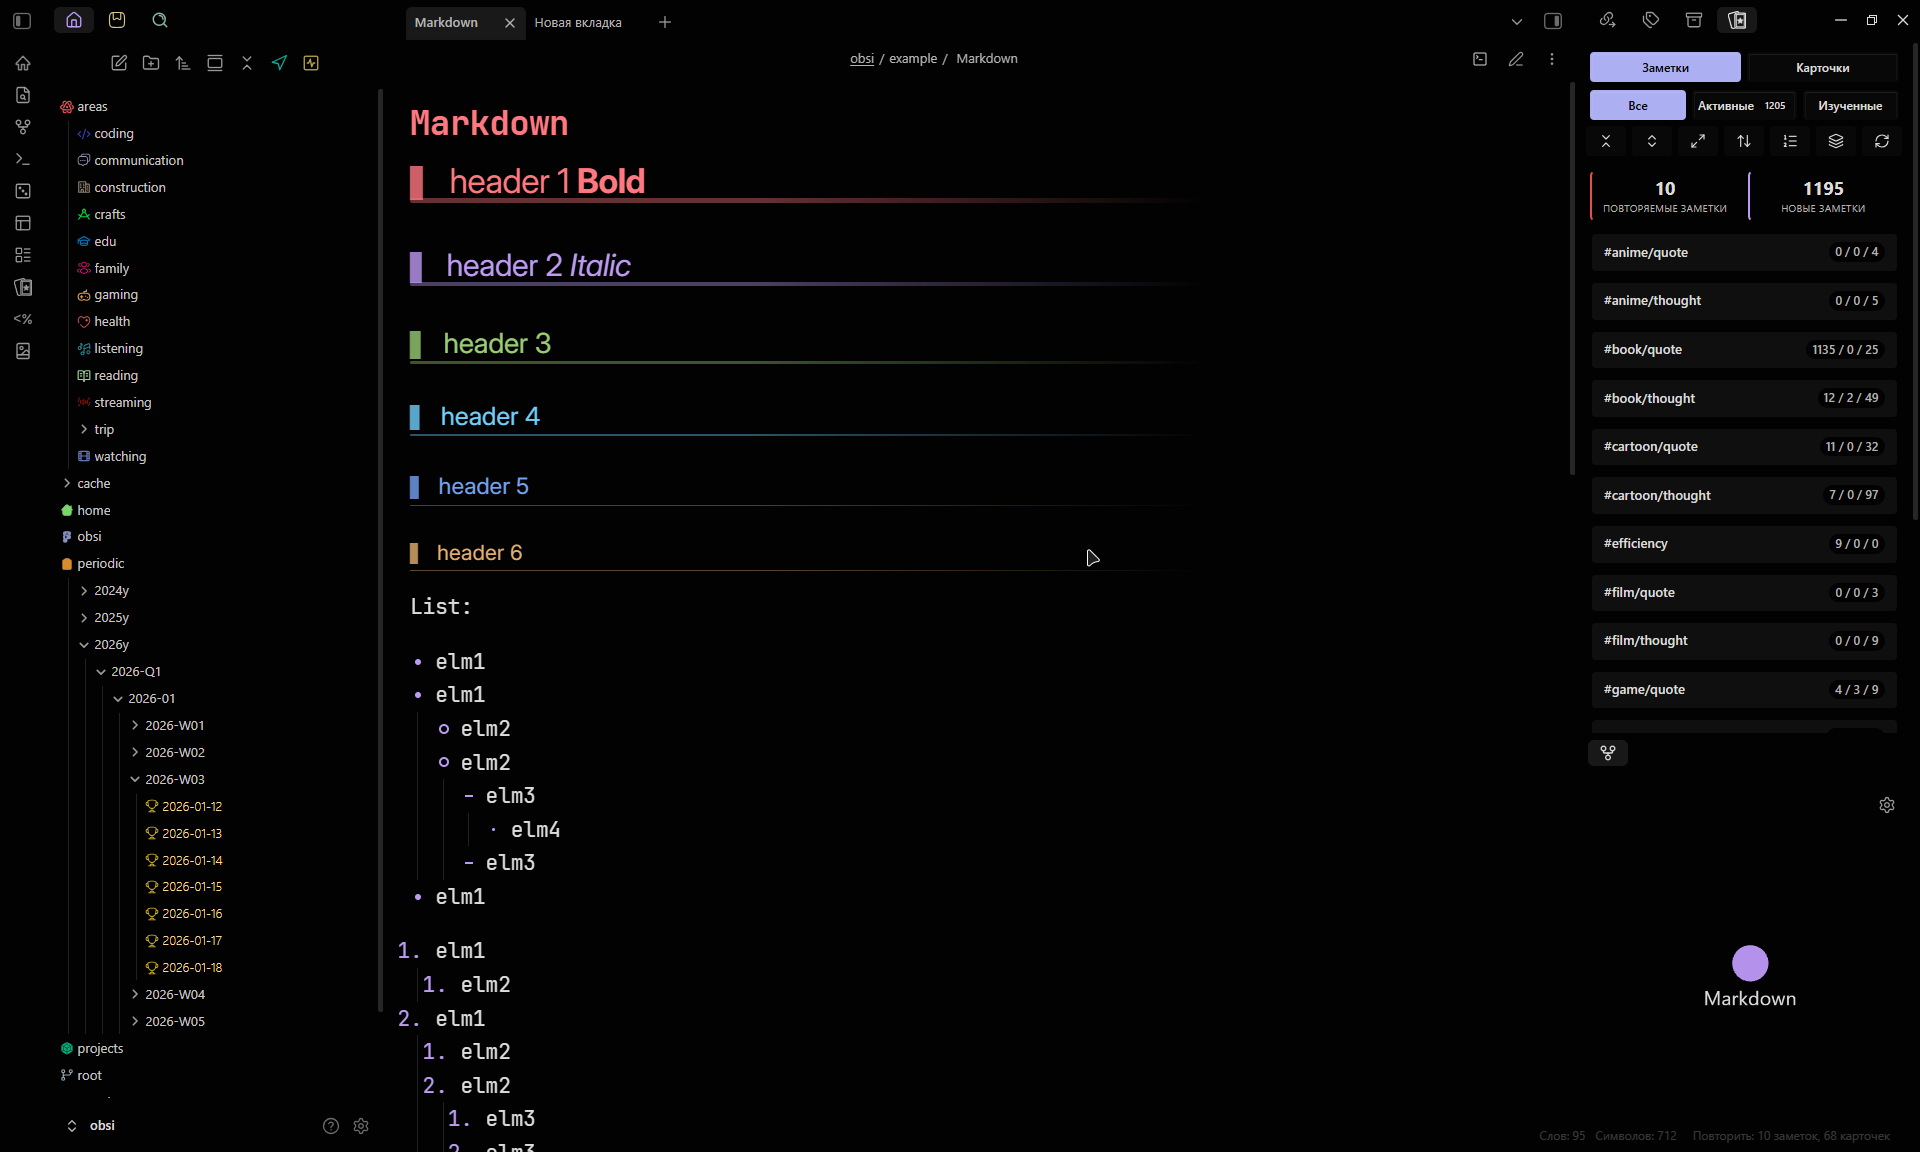
Task: Filter by Все notes
Action: coord(1638,105)
